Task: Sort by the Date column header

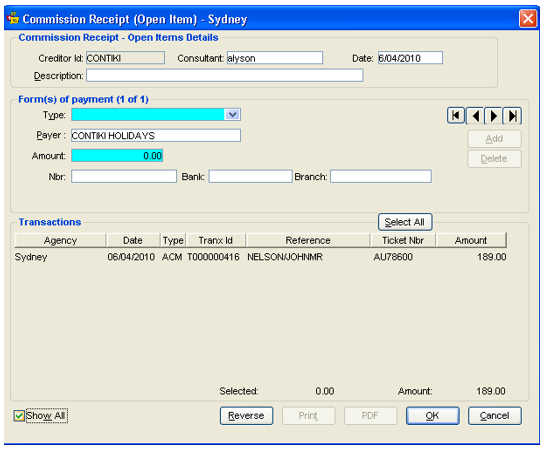Action: click(133, 240)
